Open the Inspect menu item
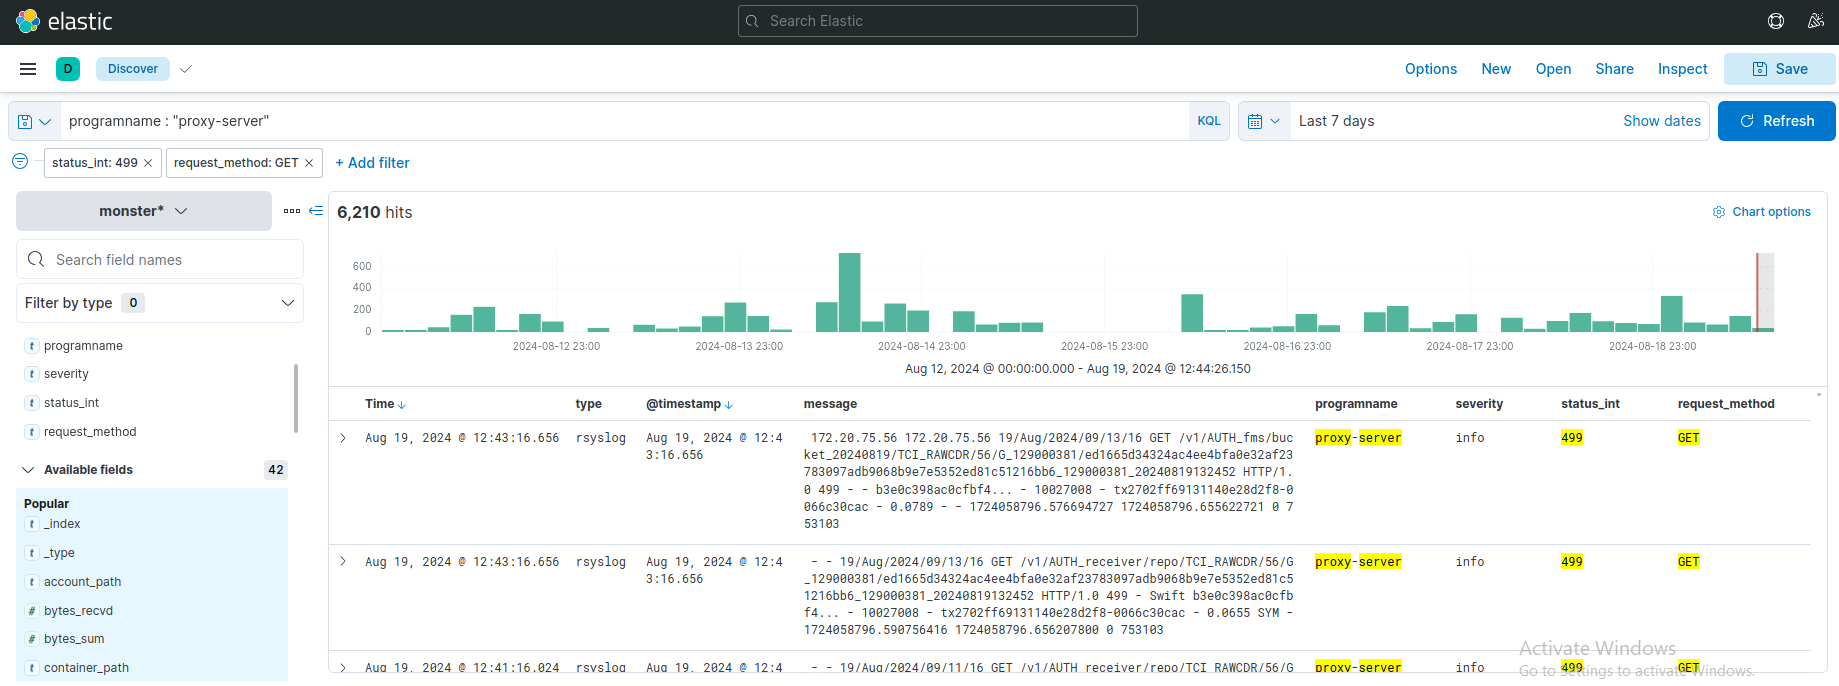Screen dimensions: 1839x686 tap(1682, 69)
